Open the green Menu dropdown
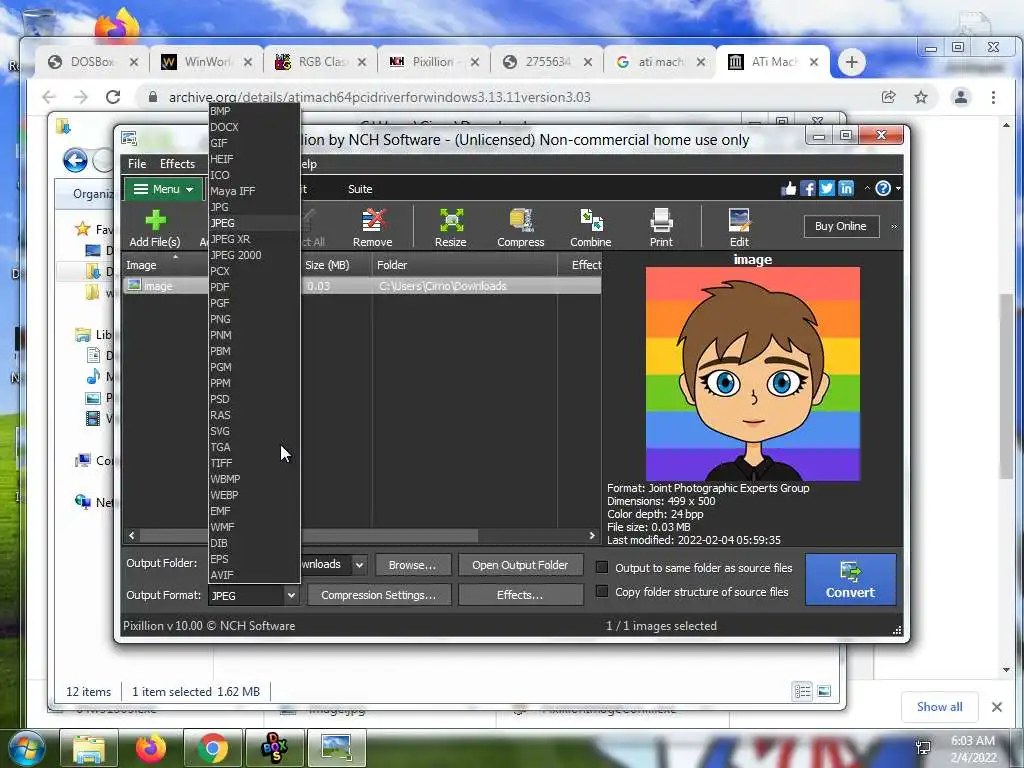Screen dimensions: 1024x768 pyautogui.click(x=163, y=189)
